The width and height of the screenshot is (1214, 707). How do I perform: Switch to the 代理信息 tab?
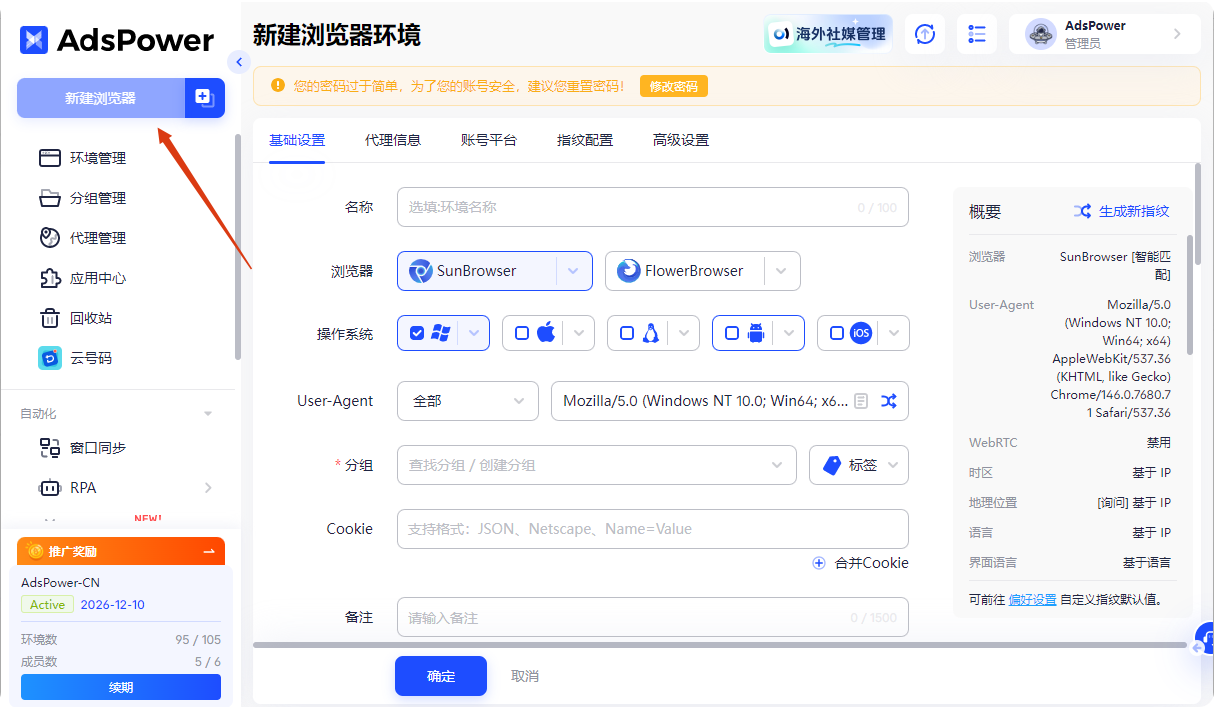click(x=393, y=139)
